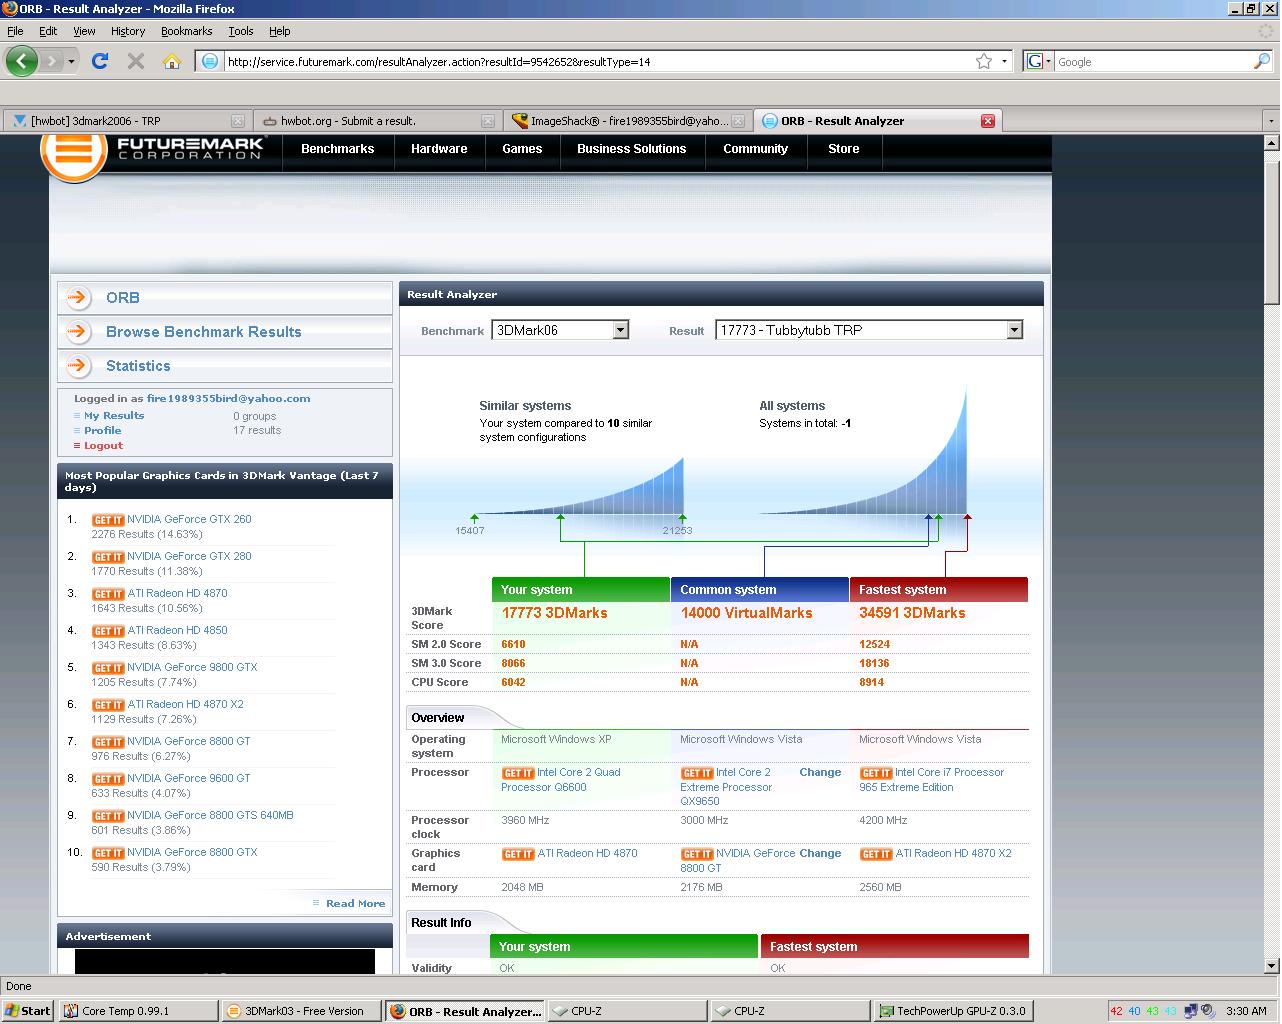This screenshot has height=1024, width=1282.
Task: Click the page vertical scrollbar down arrow
Action: [x=1271, y=966]
